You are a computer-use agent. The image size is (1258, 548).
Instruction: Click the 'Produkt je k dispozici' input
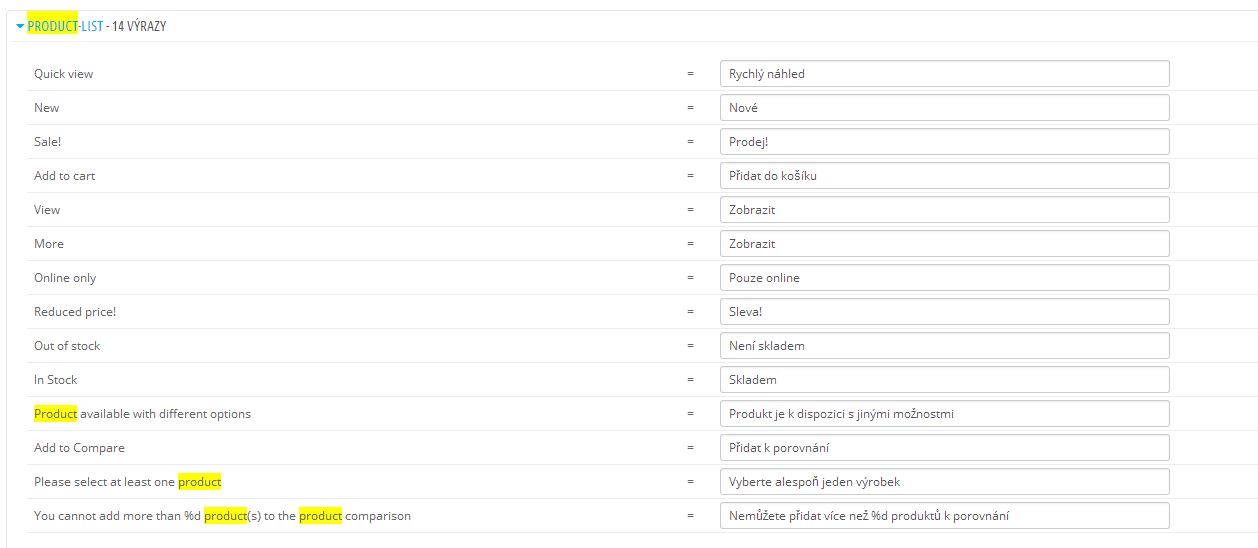943,414
